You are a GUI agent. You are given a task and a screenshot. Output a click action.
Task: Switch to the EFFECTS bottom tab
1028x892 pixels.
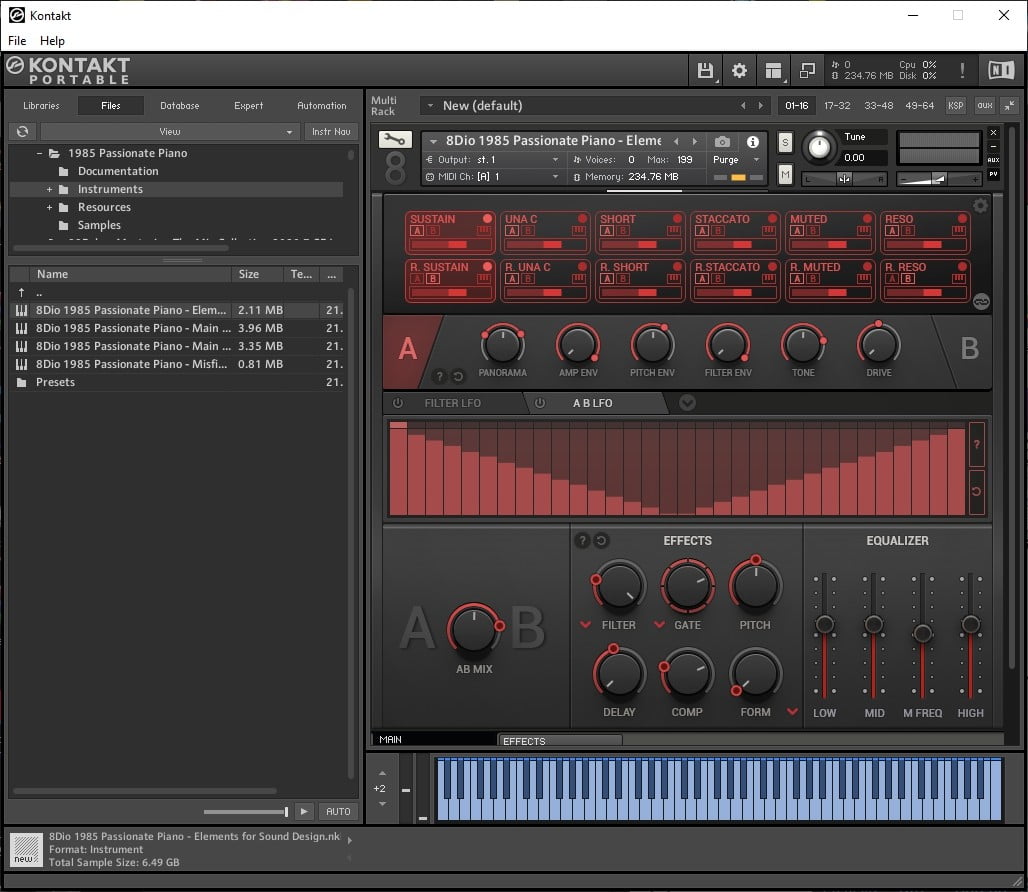560,741
